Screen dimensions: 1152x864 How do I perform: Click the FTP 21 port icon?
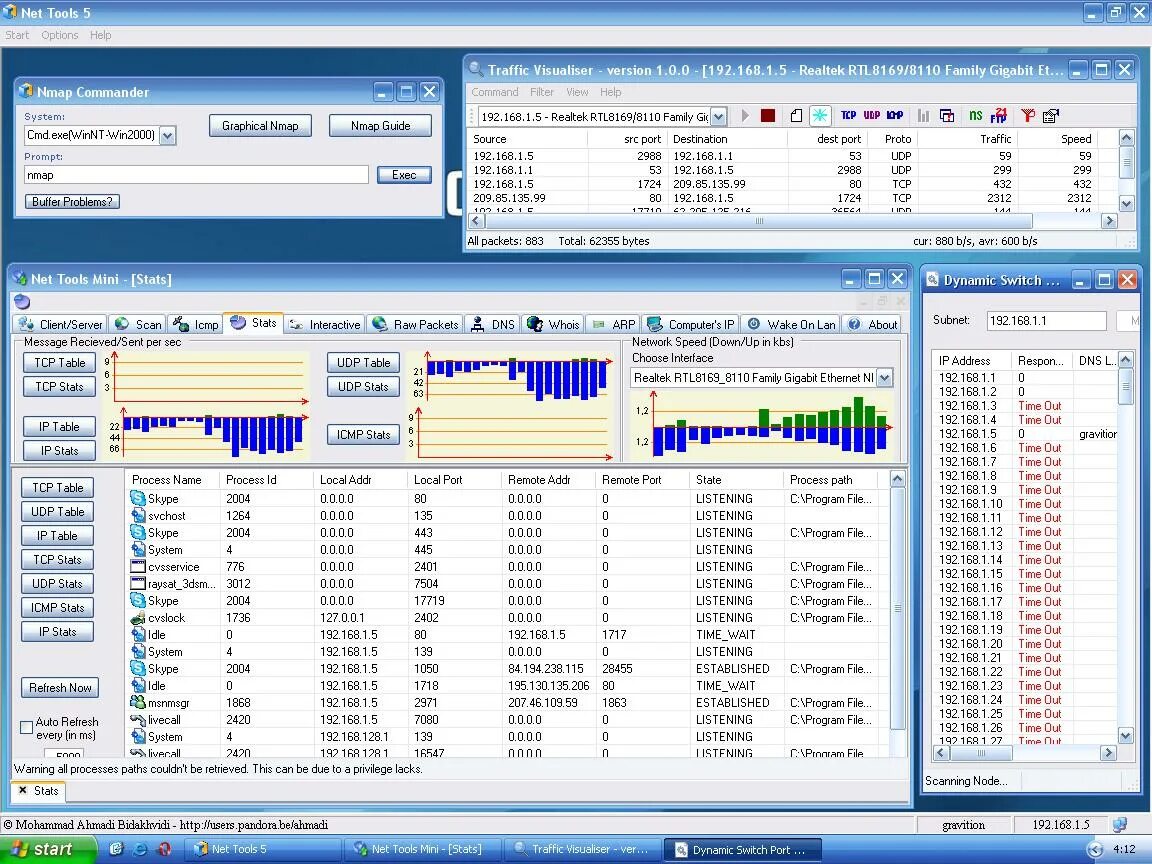[x=999, y=115]
